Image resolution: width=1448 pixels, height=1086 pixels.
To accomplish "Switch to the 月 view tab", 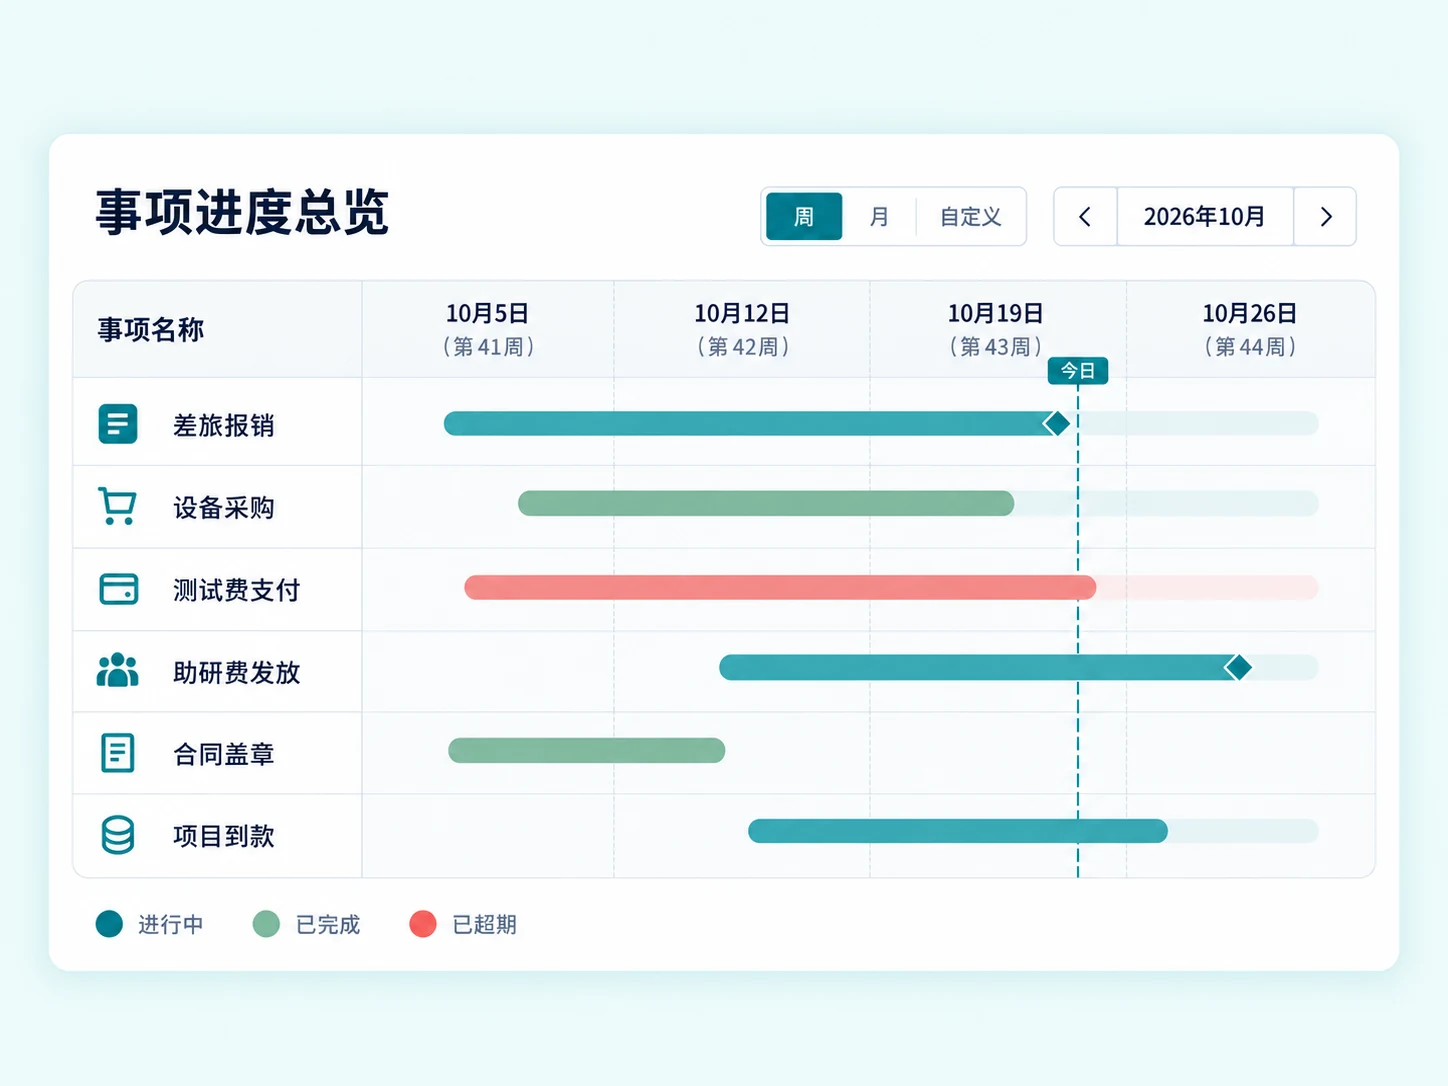I will click(879, 217).
